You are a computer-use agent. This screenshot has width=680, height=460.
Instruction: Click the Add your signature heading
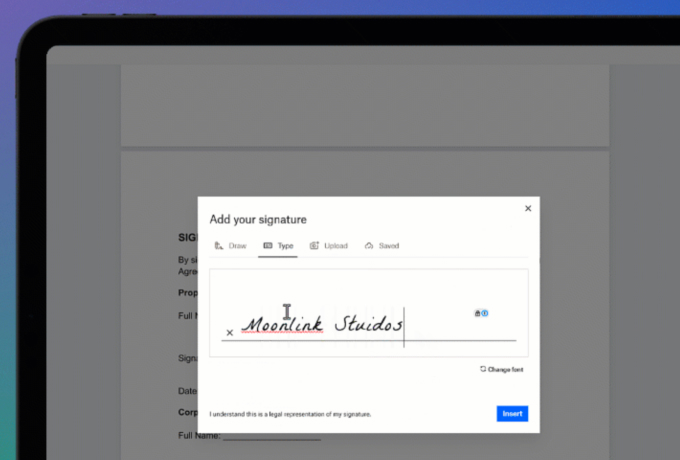[258, 219]
